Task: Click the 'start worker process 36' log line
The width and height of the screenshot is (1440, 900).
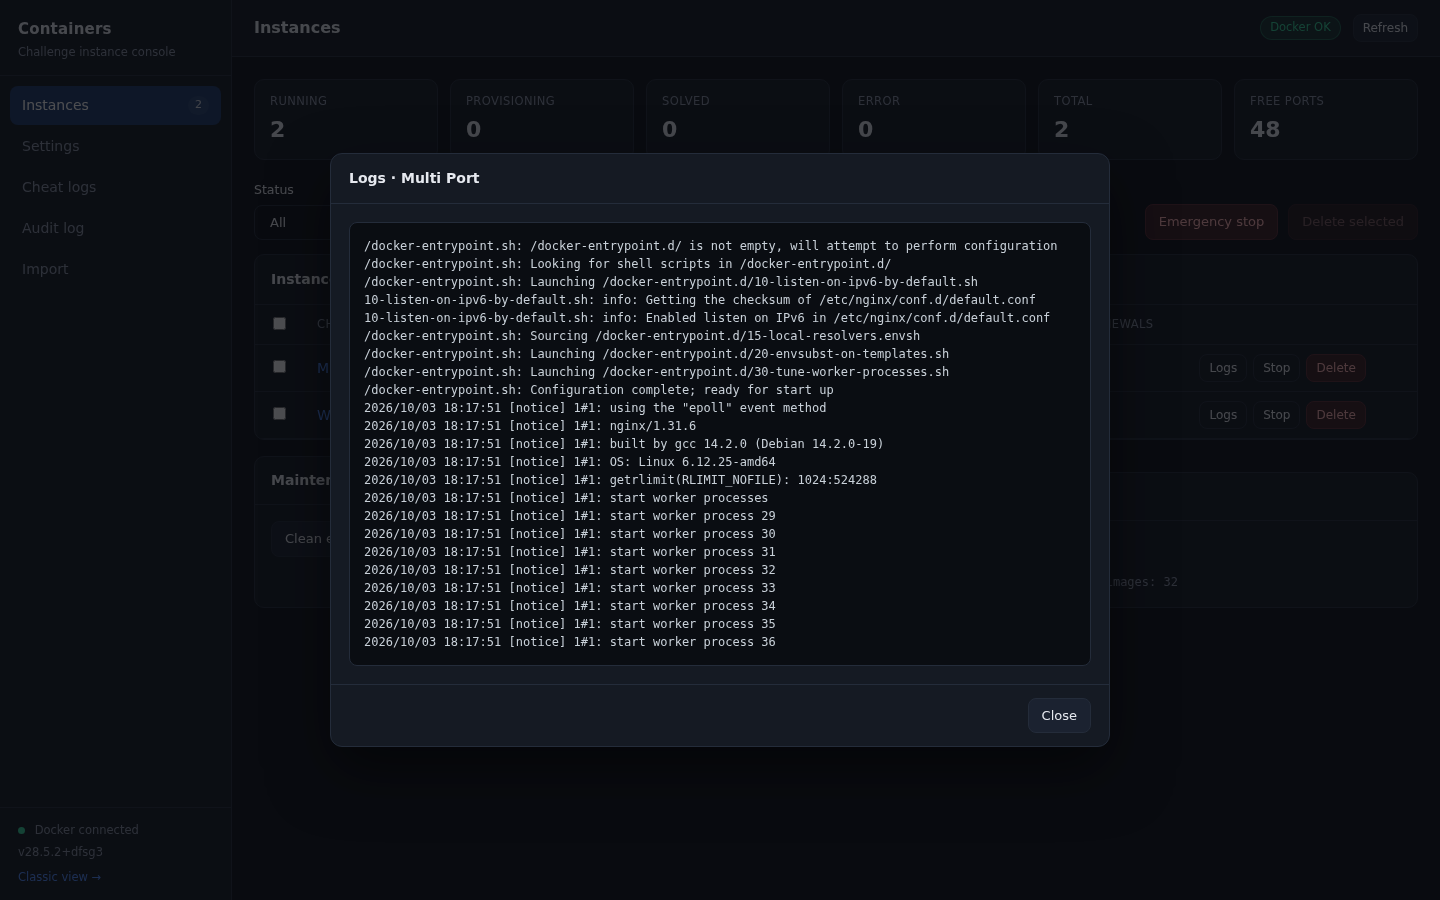Action: 570,642
